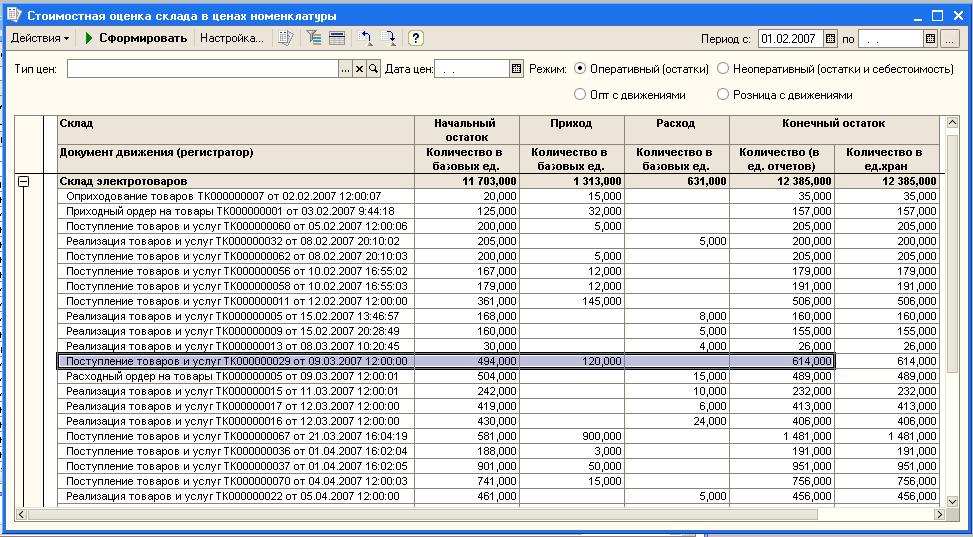The height and width of the screenshot is (537, 973).
Task: Open the Настройка... settings dialog
Action: (x=231, y=38)
